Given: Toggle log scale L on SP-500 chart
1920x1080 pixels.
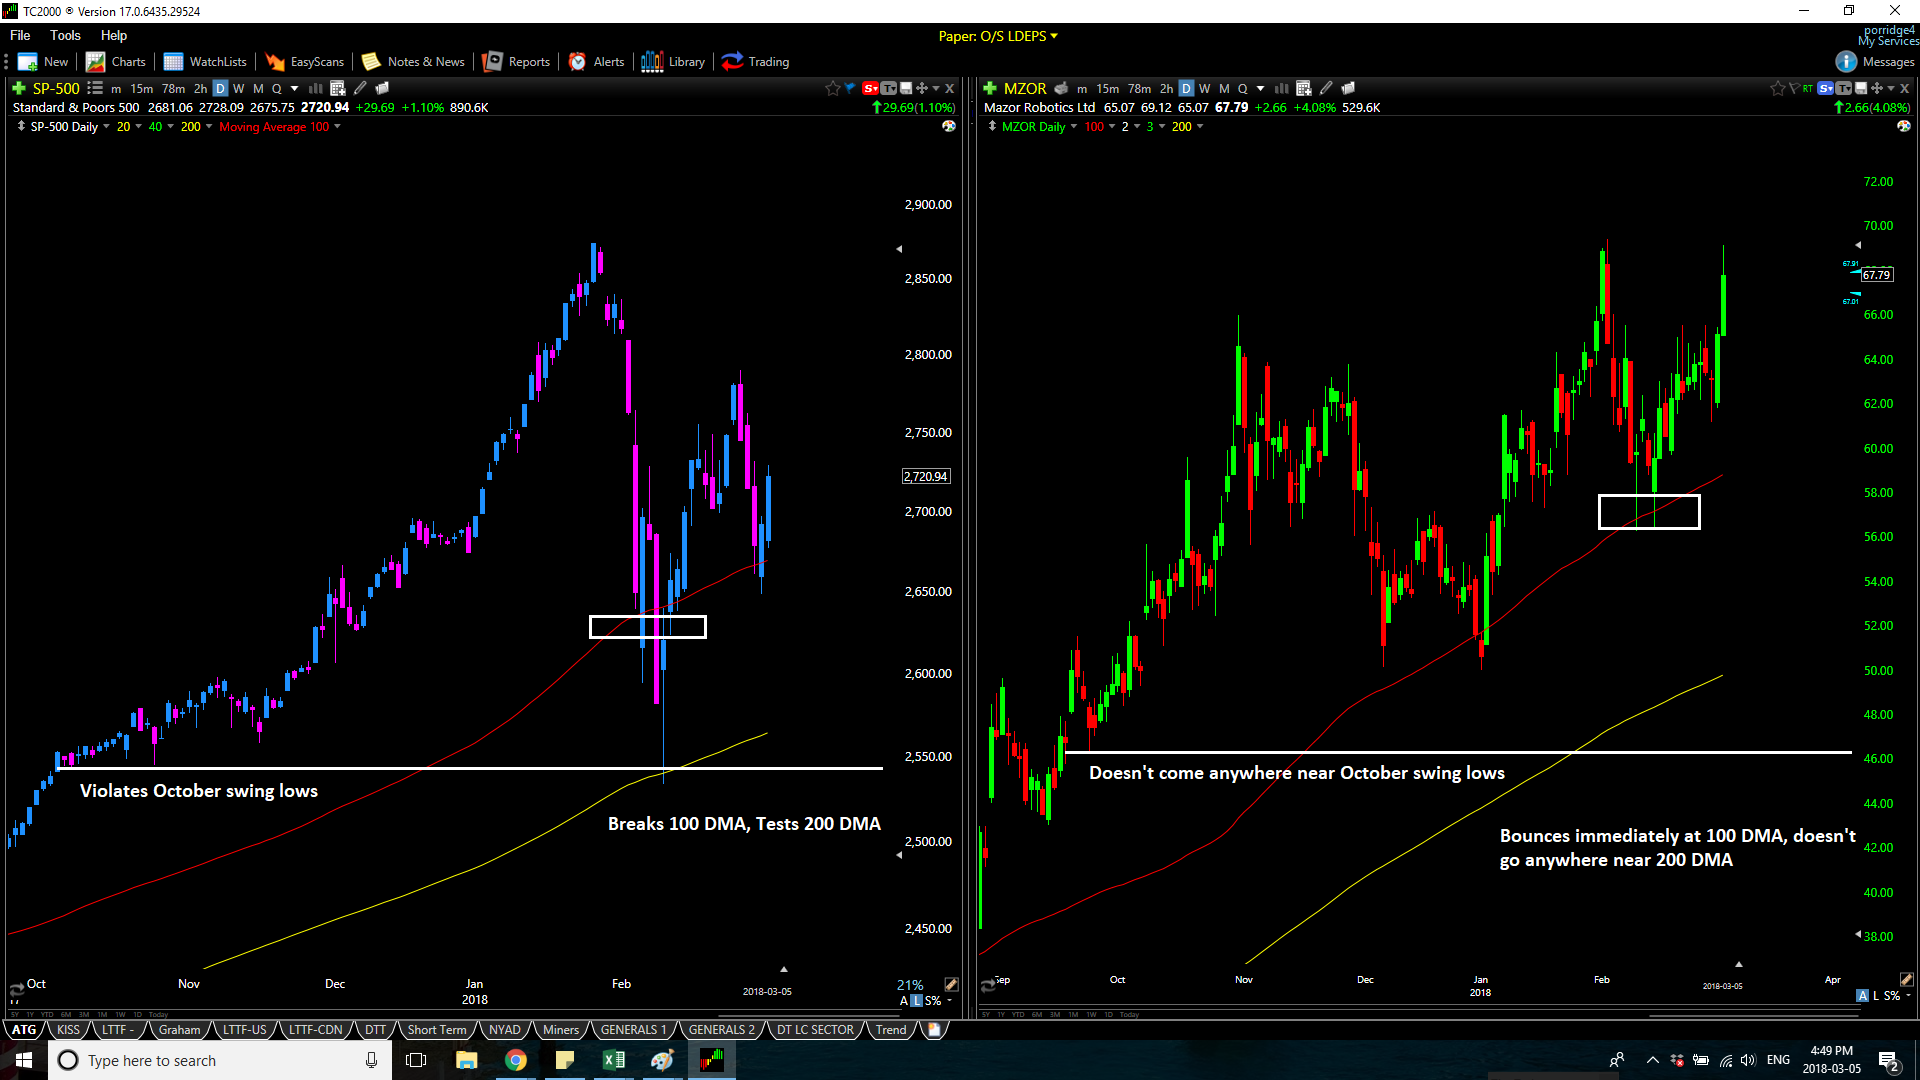Looking at the screenshot, I should tap(916, 1000).
